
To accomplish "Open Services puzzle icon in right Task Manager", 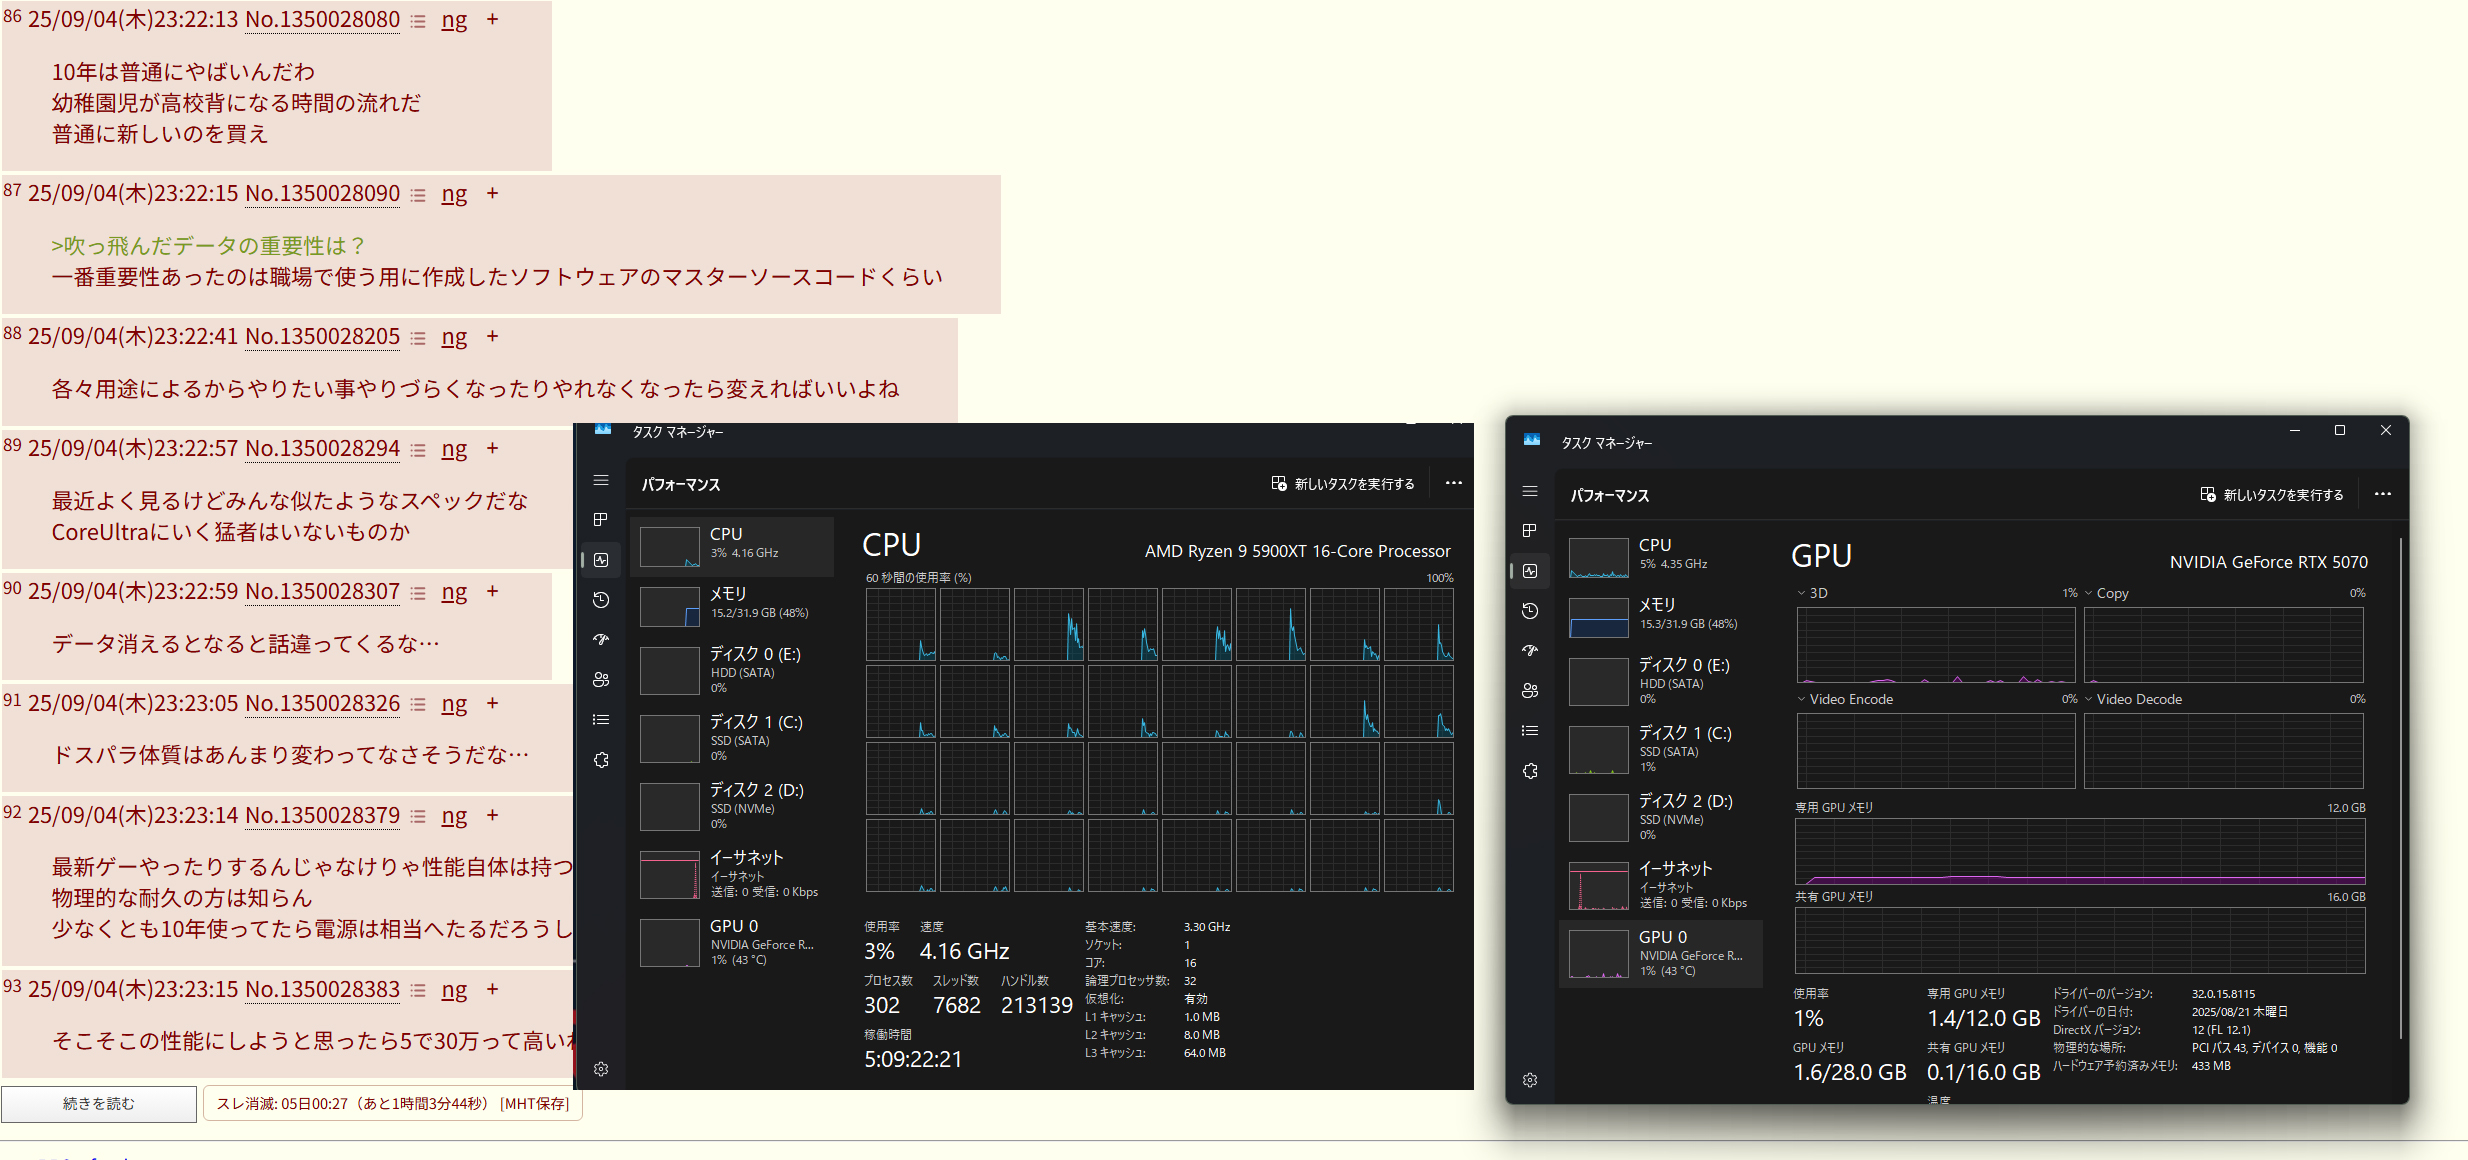I will point(1530,771).
